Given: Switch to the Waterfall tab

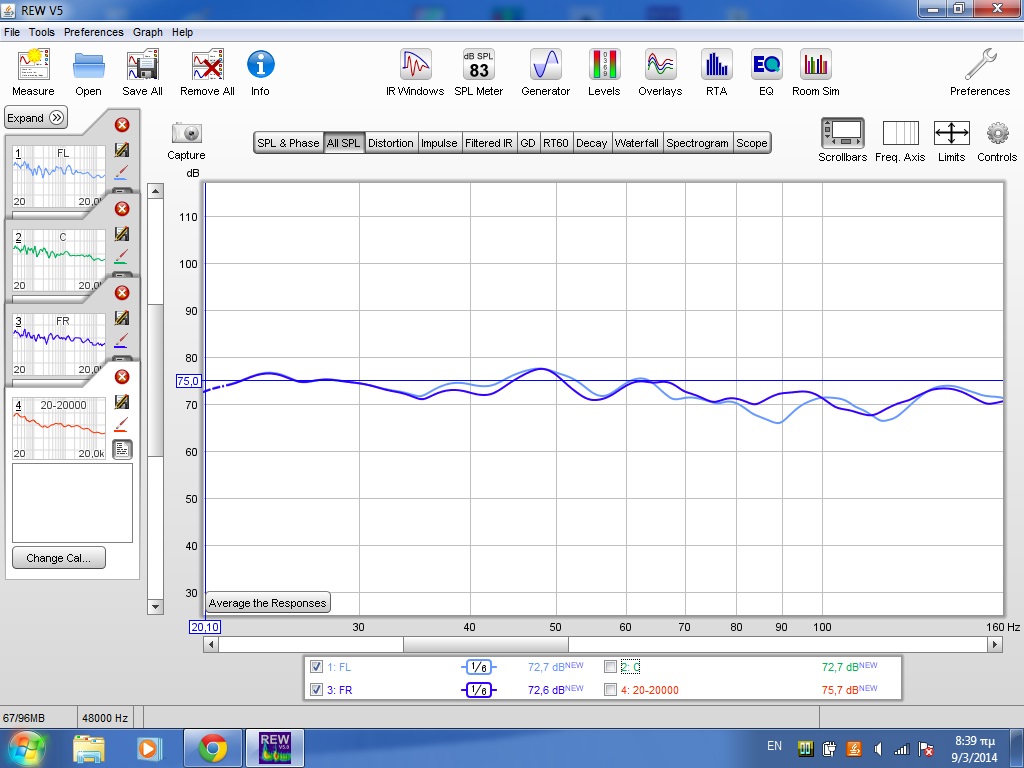Looking at the screenshot, I should pos(637,143).
